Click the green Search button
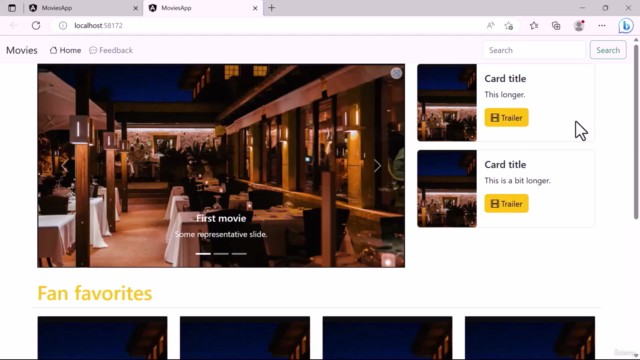The height and width of the screenshot is (360, 640). point(608,50)
